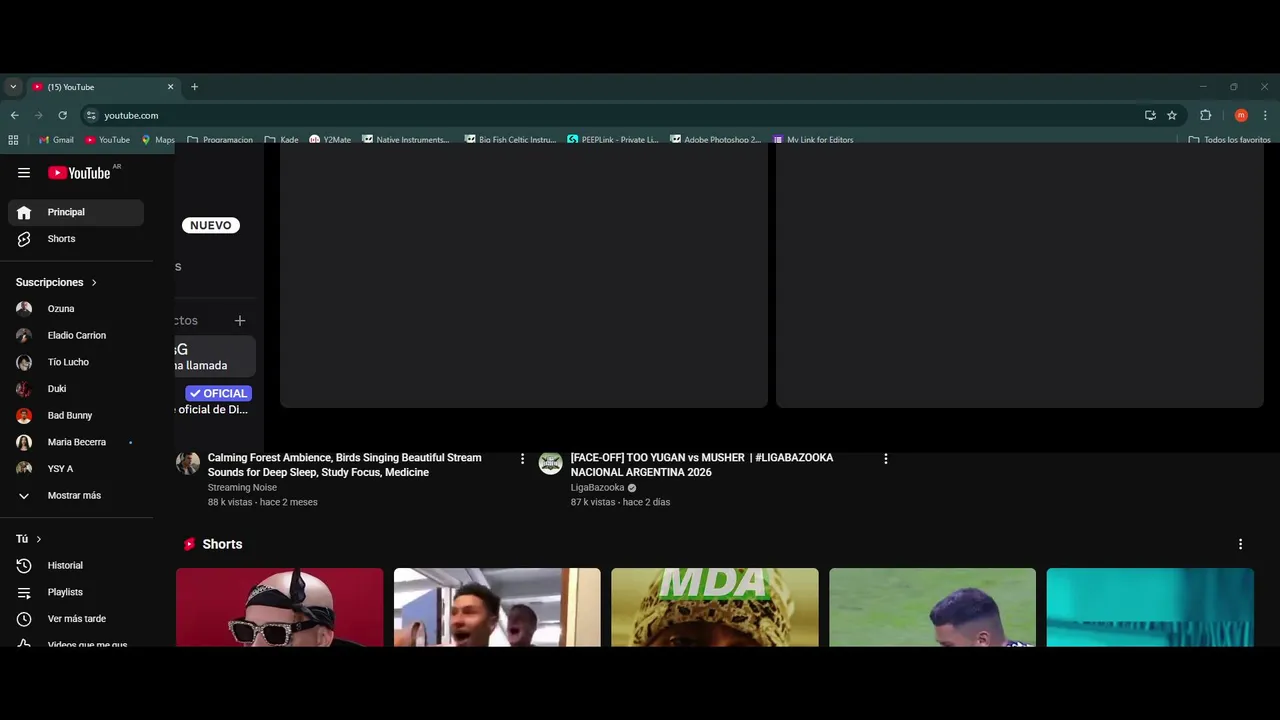
Task: Open LigaBazooka channel name
Action: point(597,488)
